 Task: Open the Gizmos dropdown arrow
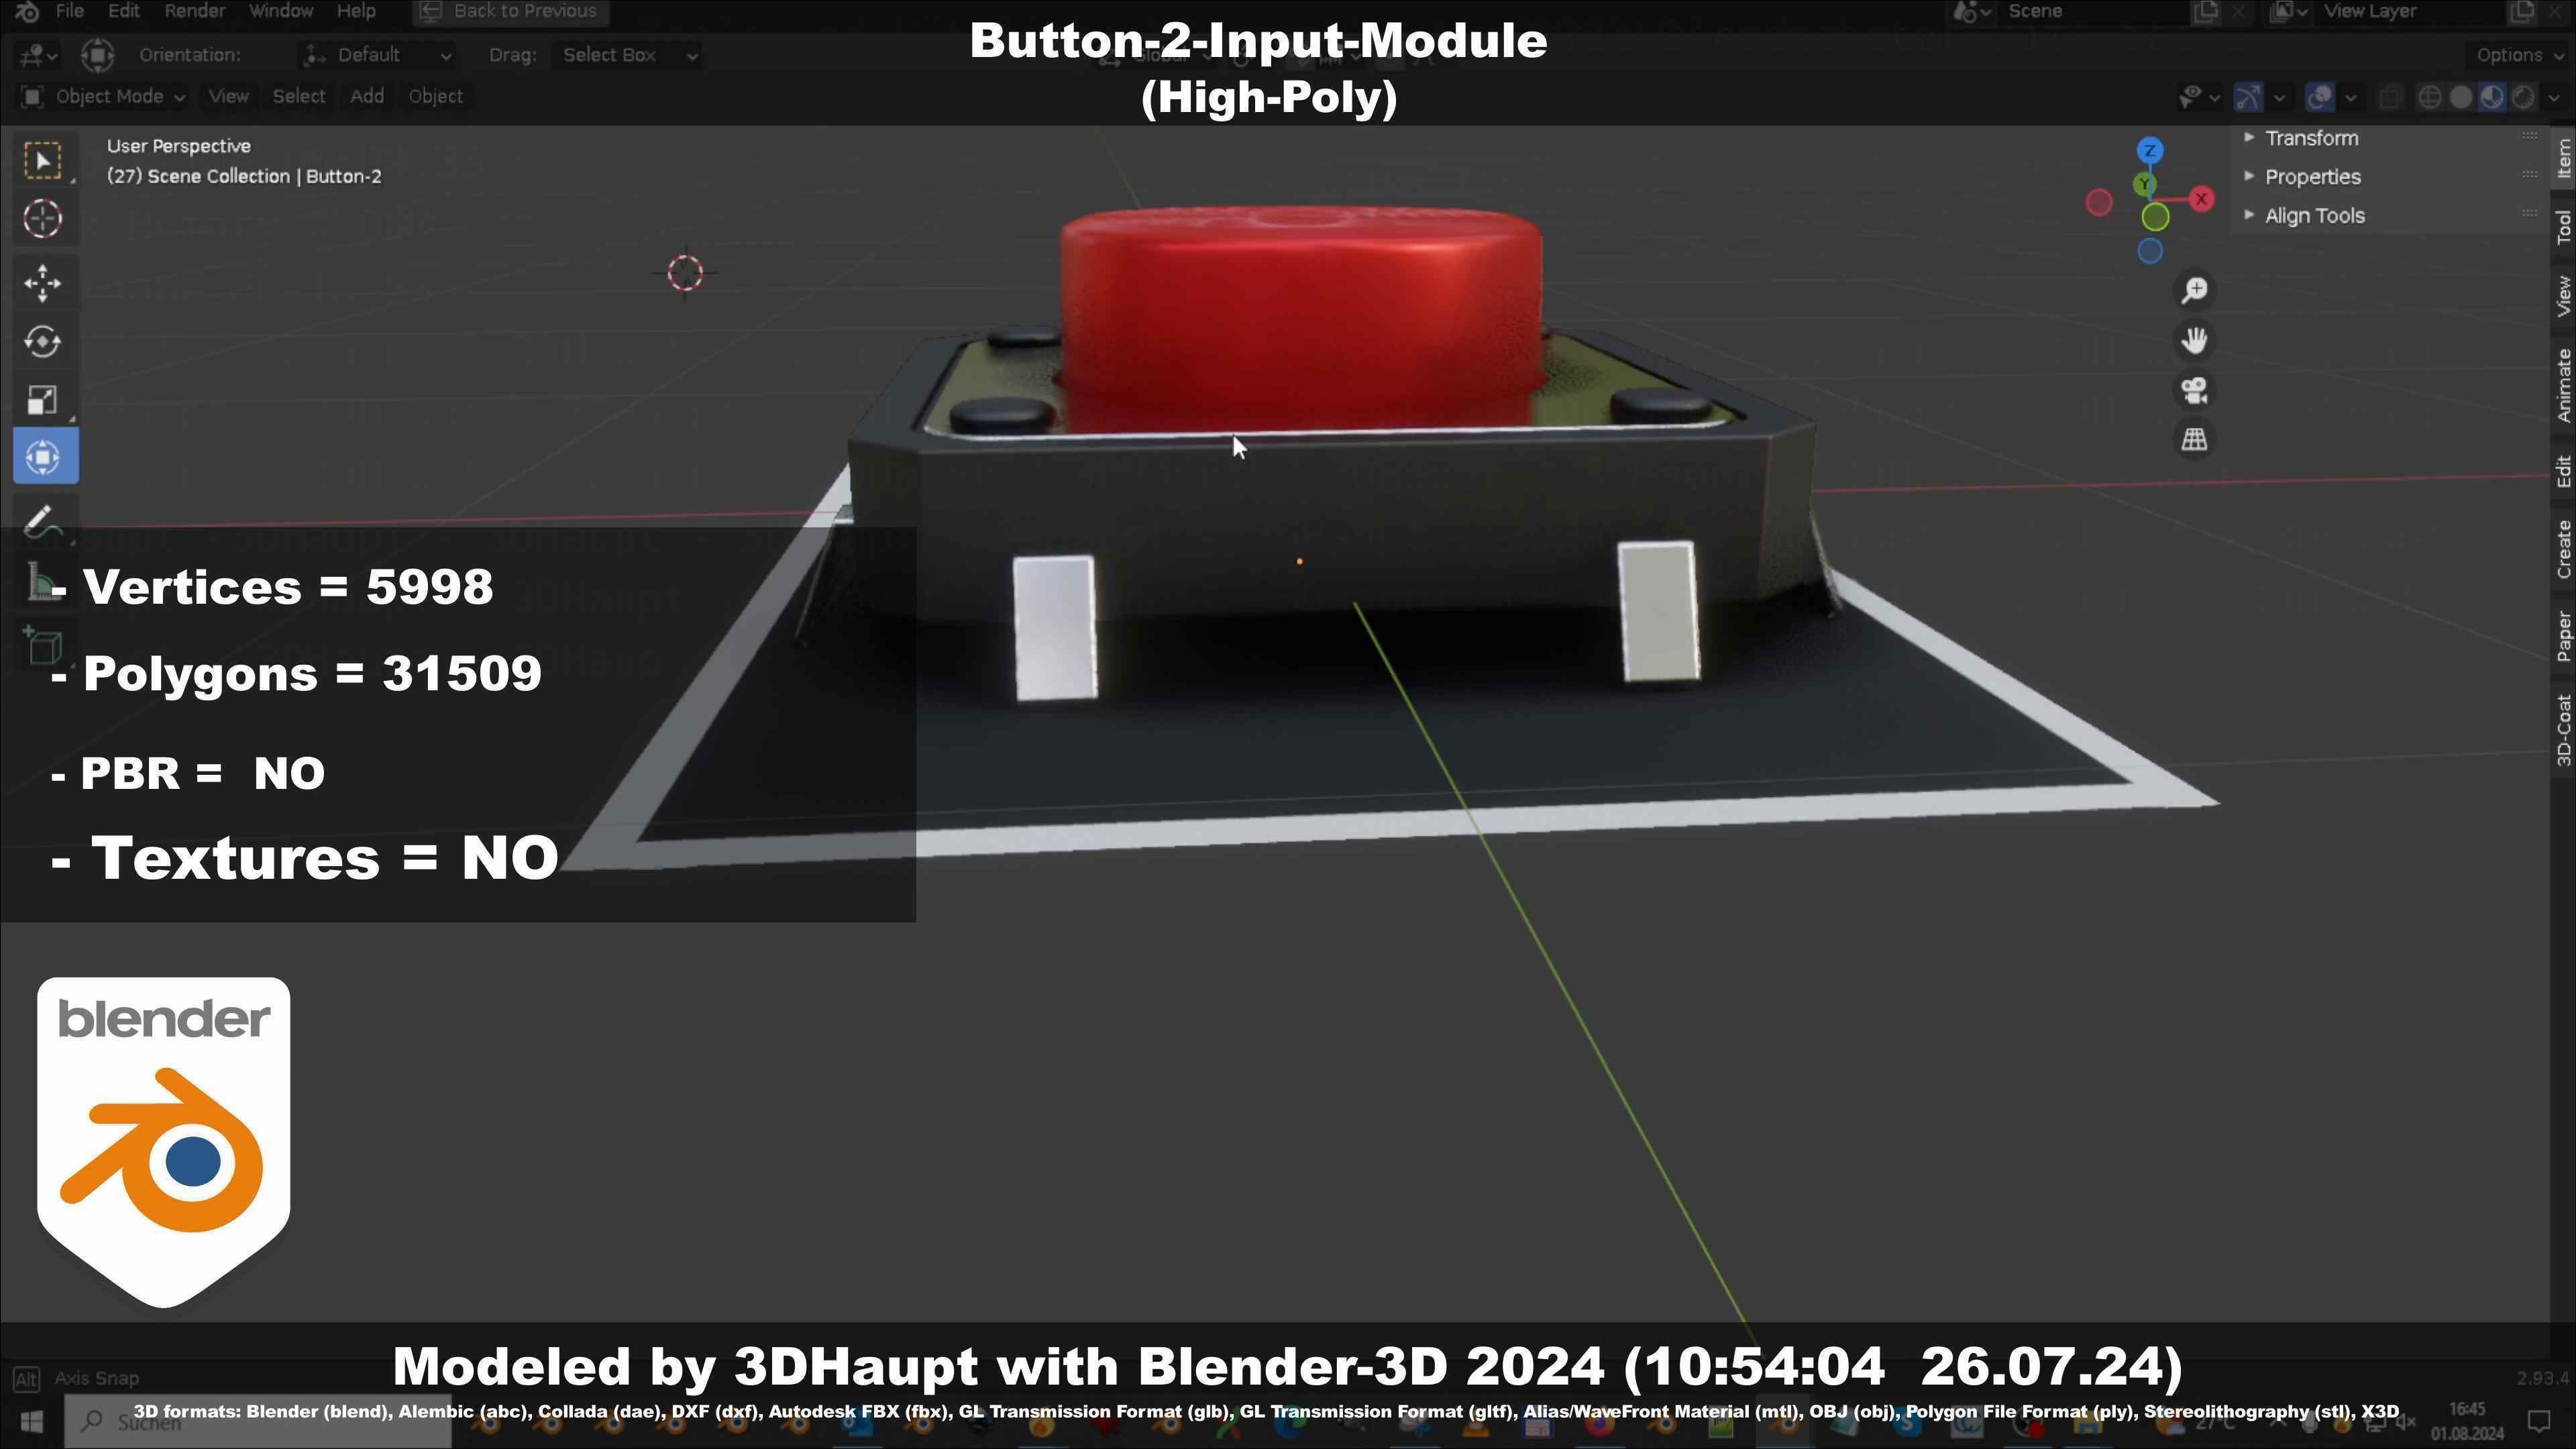pos(2280,97)
